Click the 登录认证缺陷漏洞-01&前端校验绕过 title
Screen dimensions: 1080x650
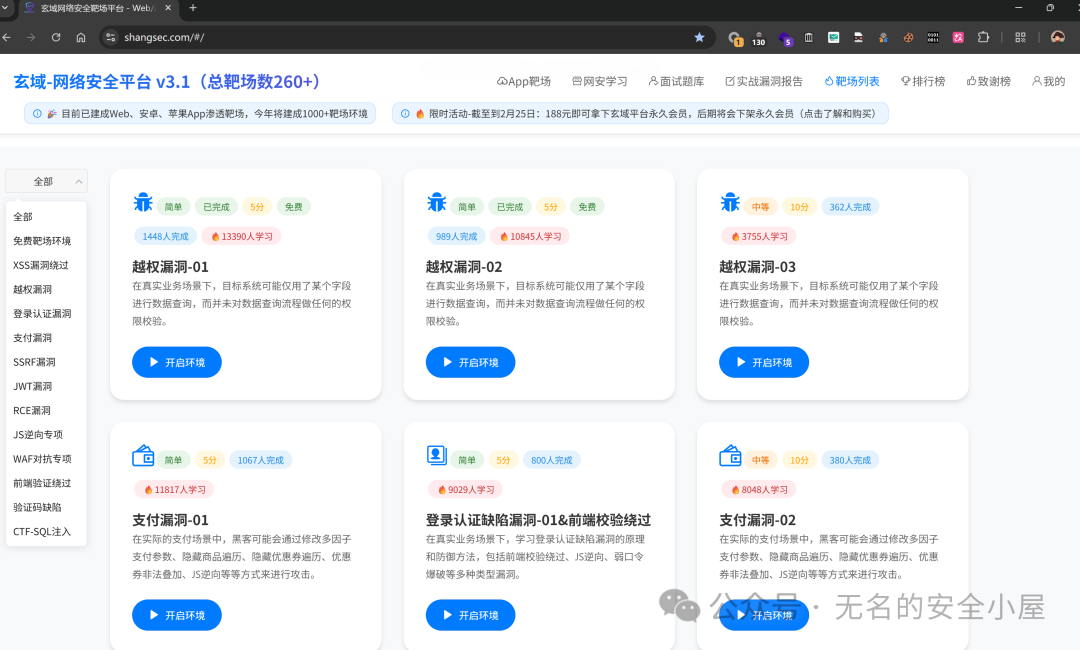pos(538,520)
